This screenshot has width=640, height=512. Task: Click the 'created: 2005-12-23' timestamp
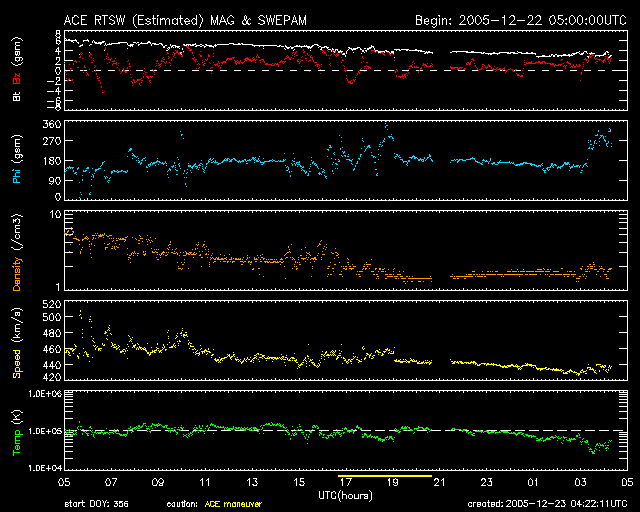pyautogui.click(x=546, y=503)
